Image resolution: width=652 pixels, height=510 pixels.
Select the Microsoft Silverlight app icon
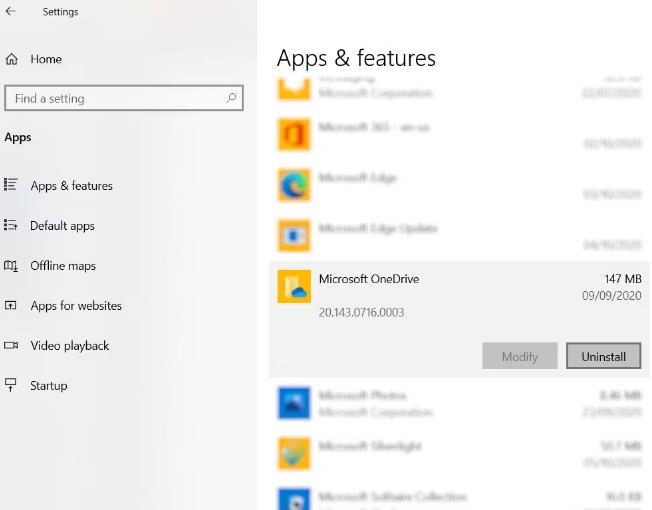294,453
